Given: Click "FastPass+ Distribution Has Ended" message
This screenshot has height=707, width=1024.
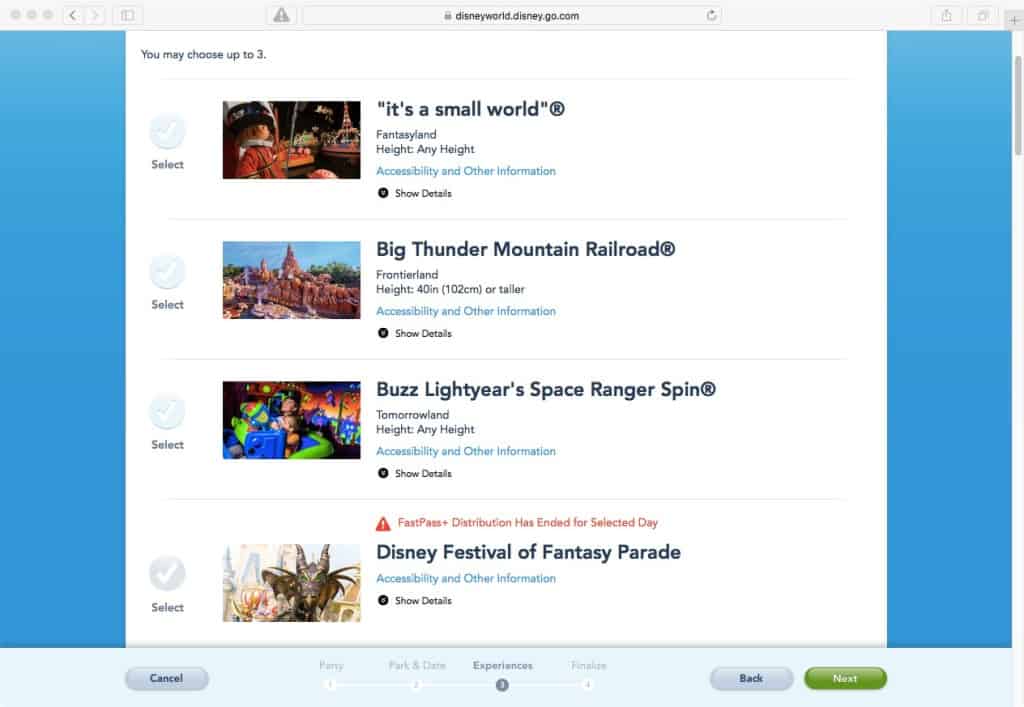Looking at the screenshot, I should point(528,522).
